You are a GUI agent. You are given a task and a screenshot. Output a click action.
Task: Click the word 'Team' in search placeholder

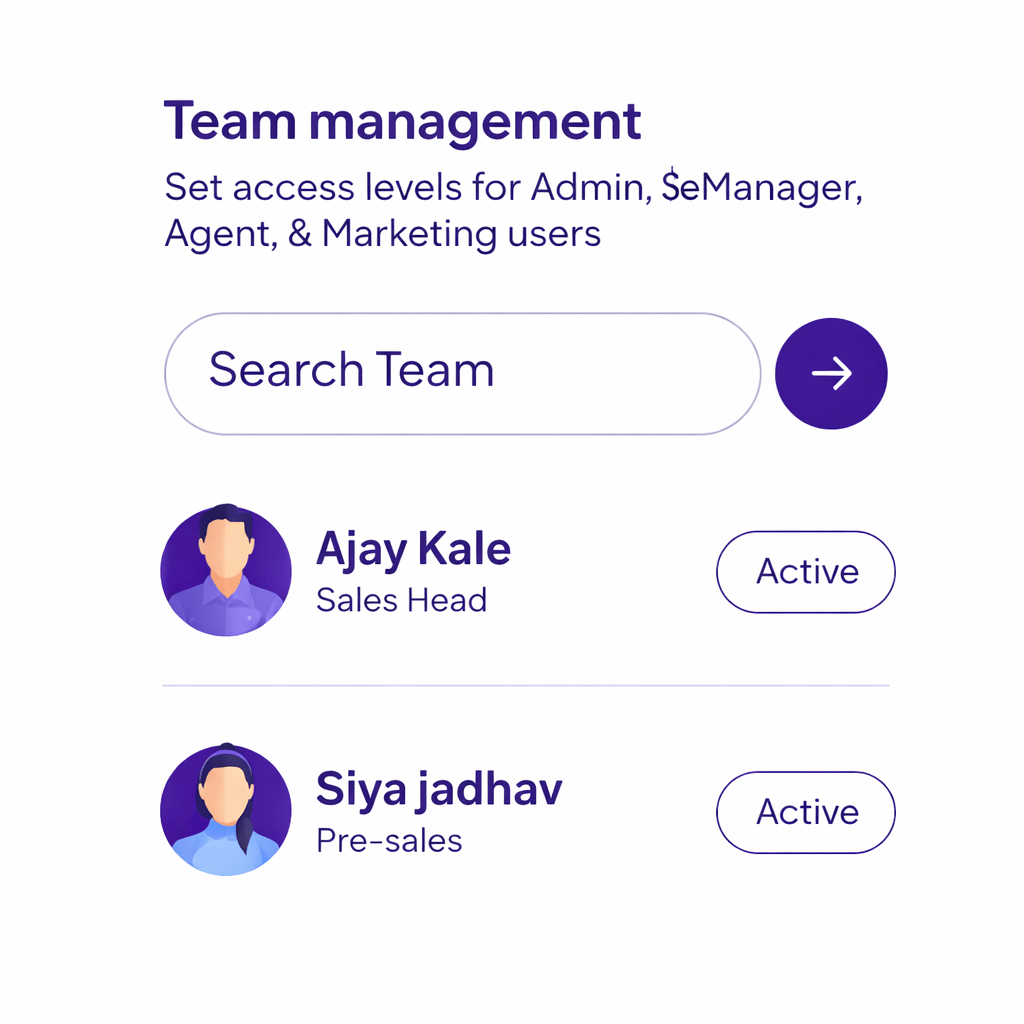tap(435, 370)
